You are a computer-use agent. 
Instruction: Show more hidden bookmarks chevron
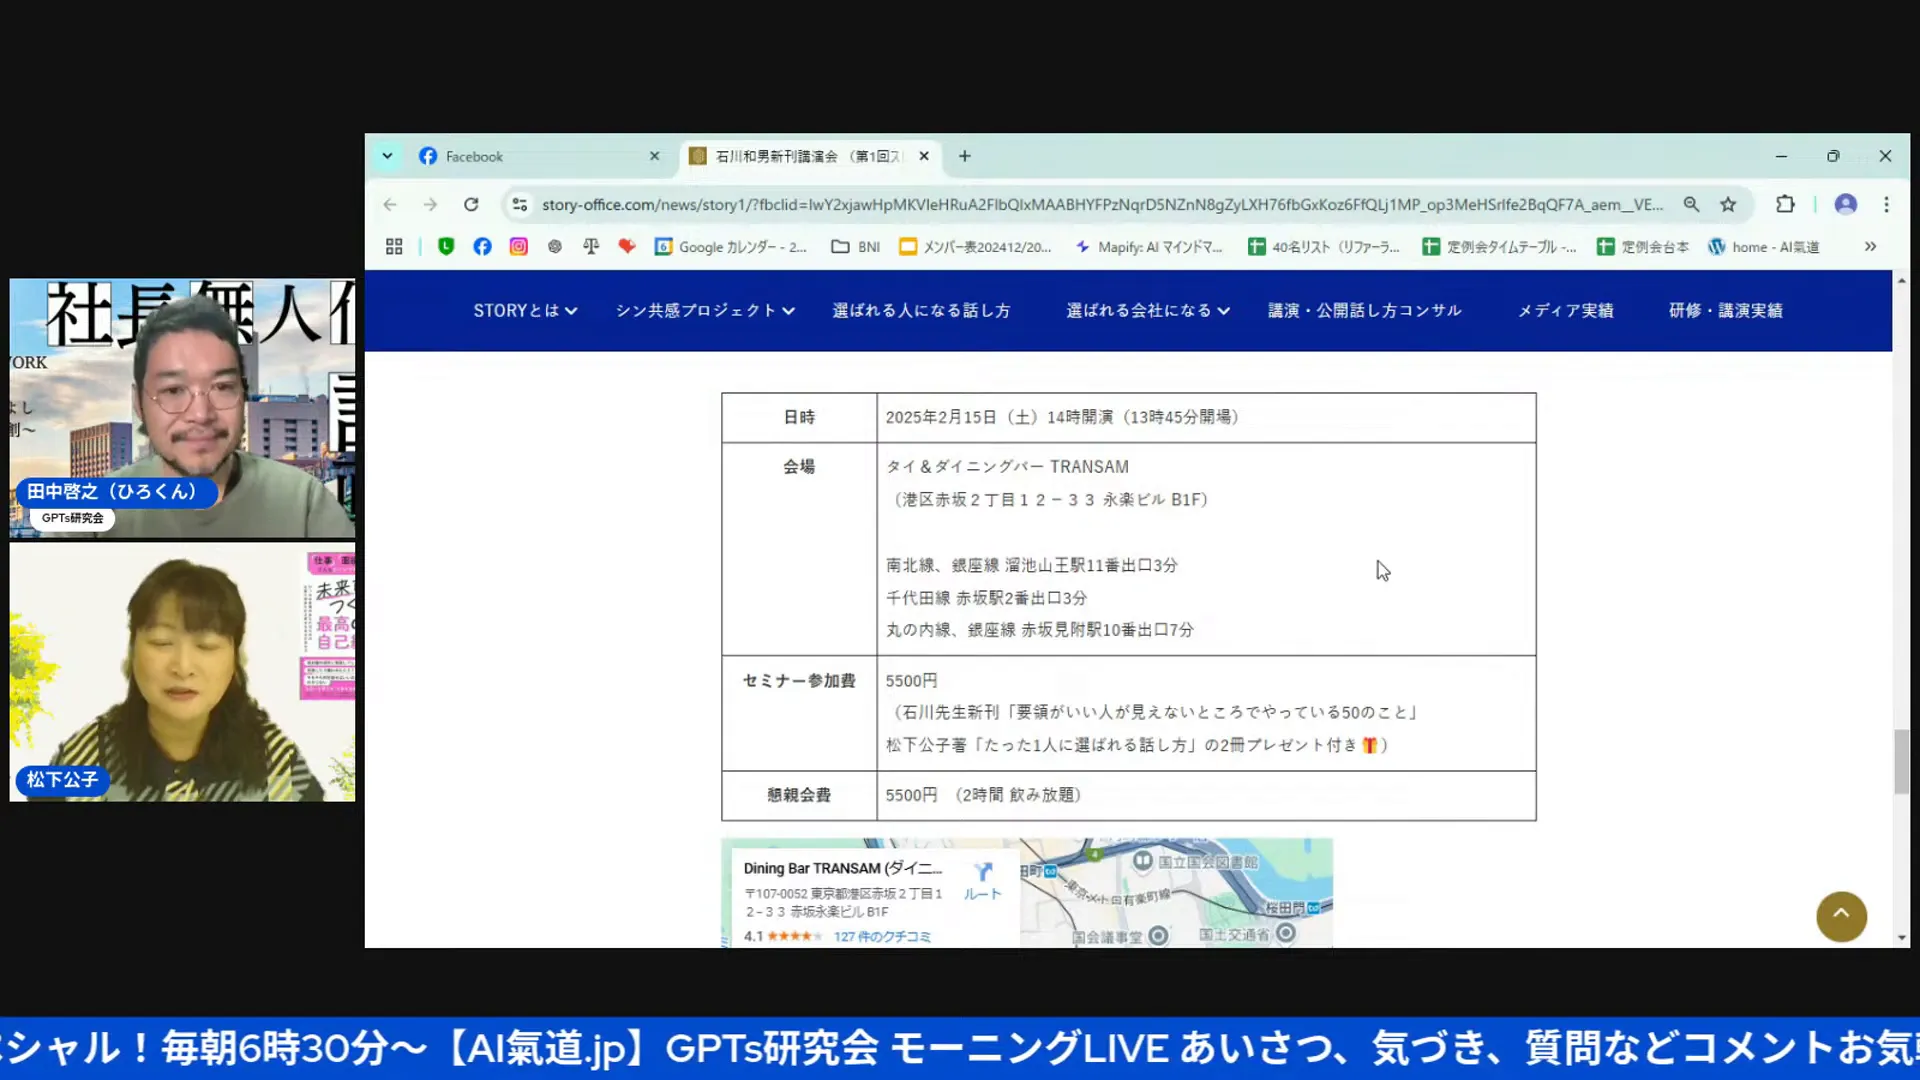[x=1870, y=247]
